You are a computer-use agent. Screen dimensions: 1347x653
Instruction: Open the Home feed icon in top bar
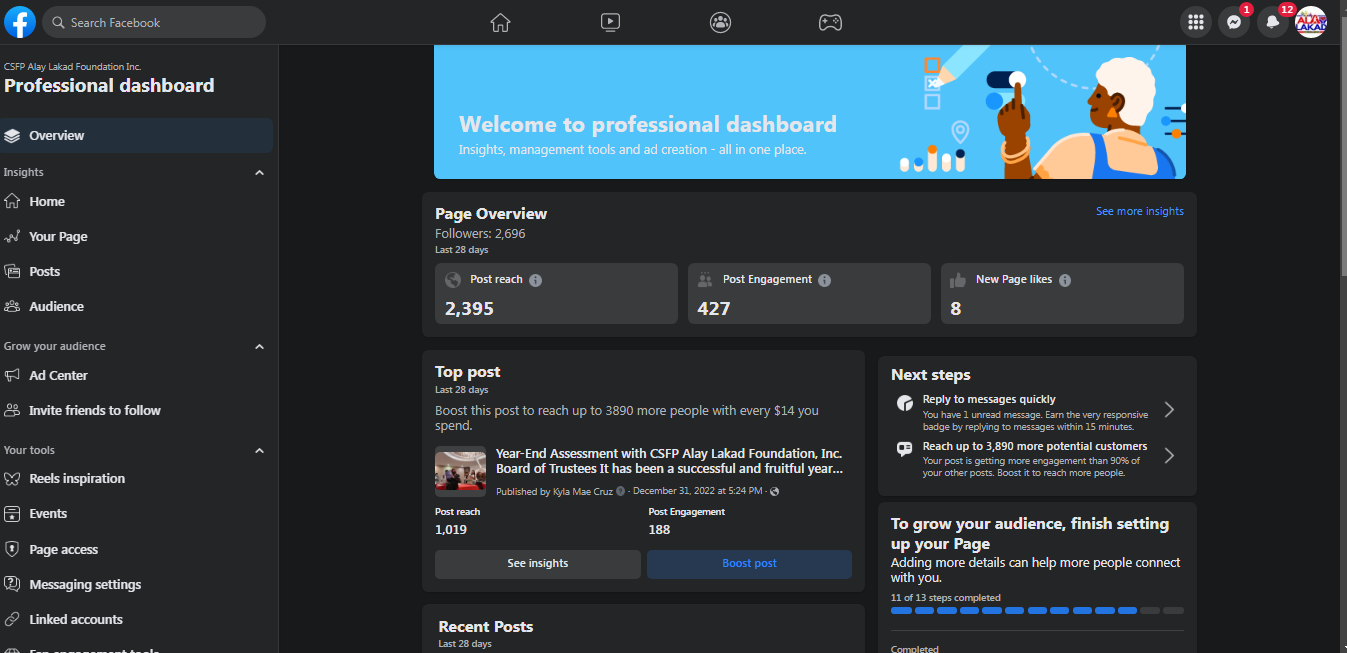(x=500, y=22)
